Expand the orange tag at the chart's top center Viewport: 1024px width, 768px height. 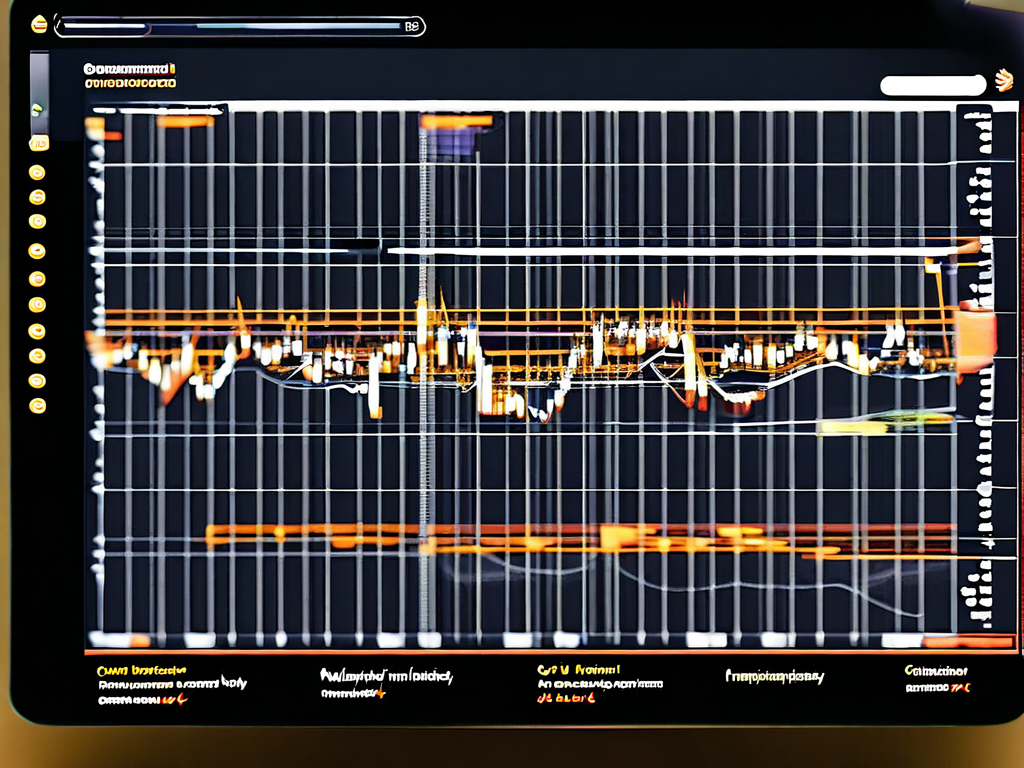[457, 122]
